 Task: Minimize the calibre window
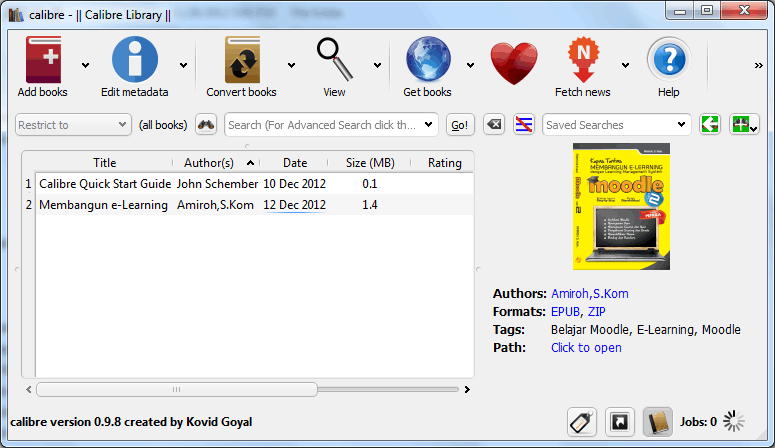[680, 10]
